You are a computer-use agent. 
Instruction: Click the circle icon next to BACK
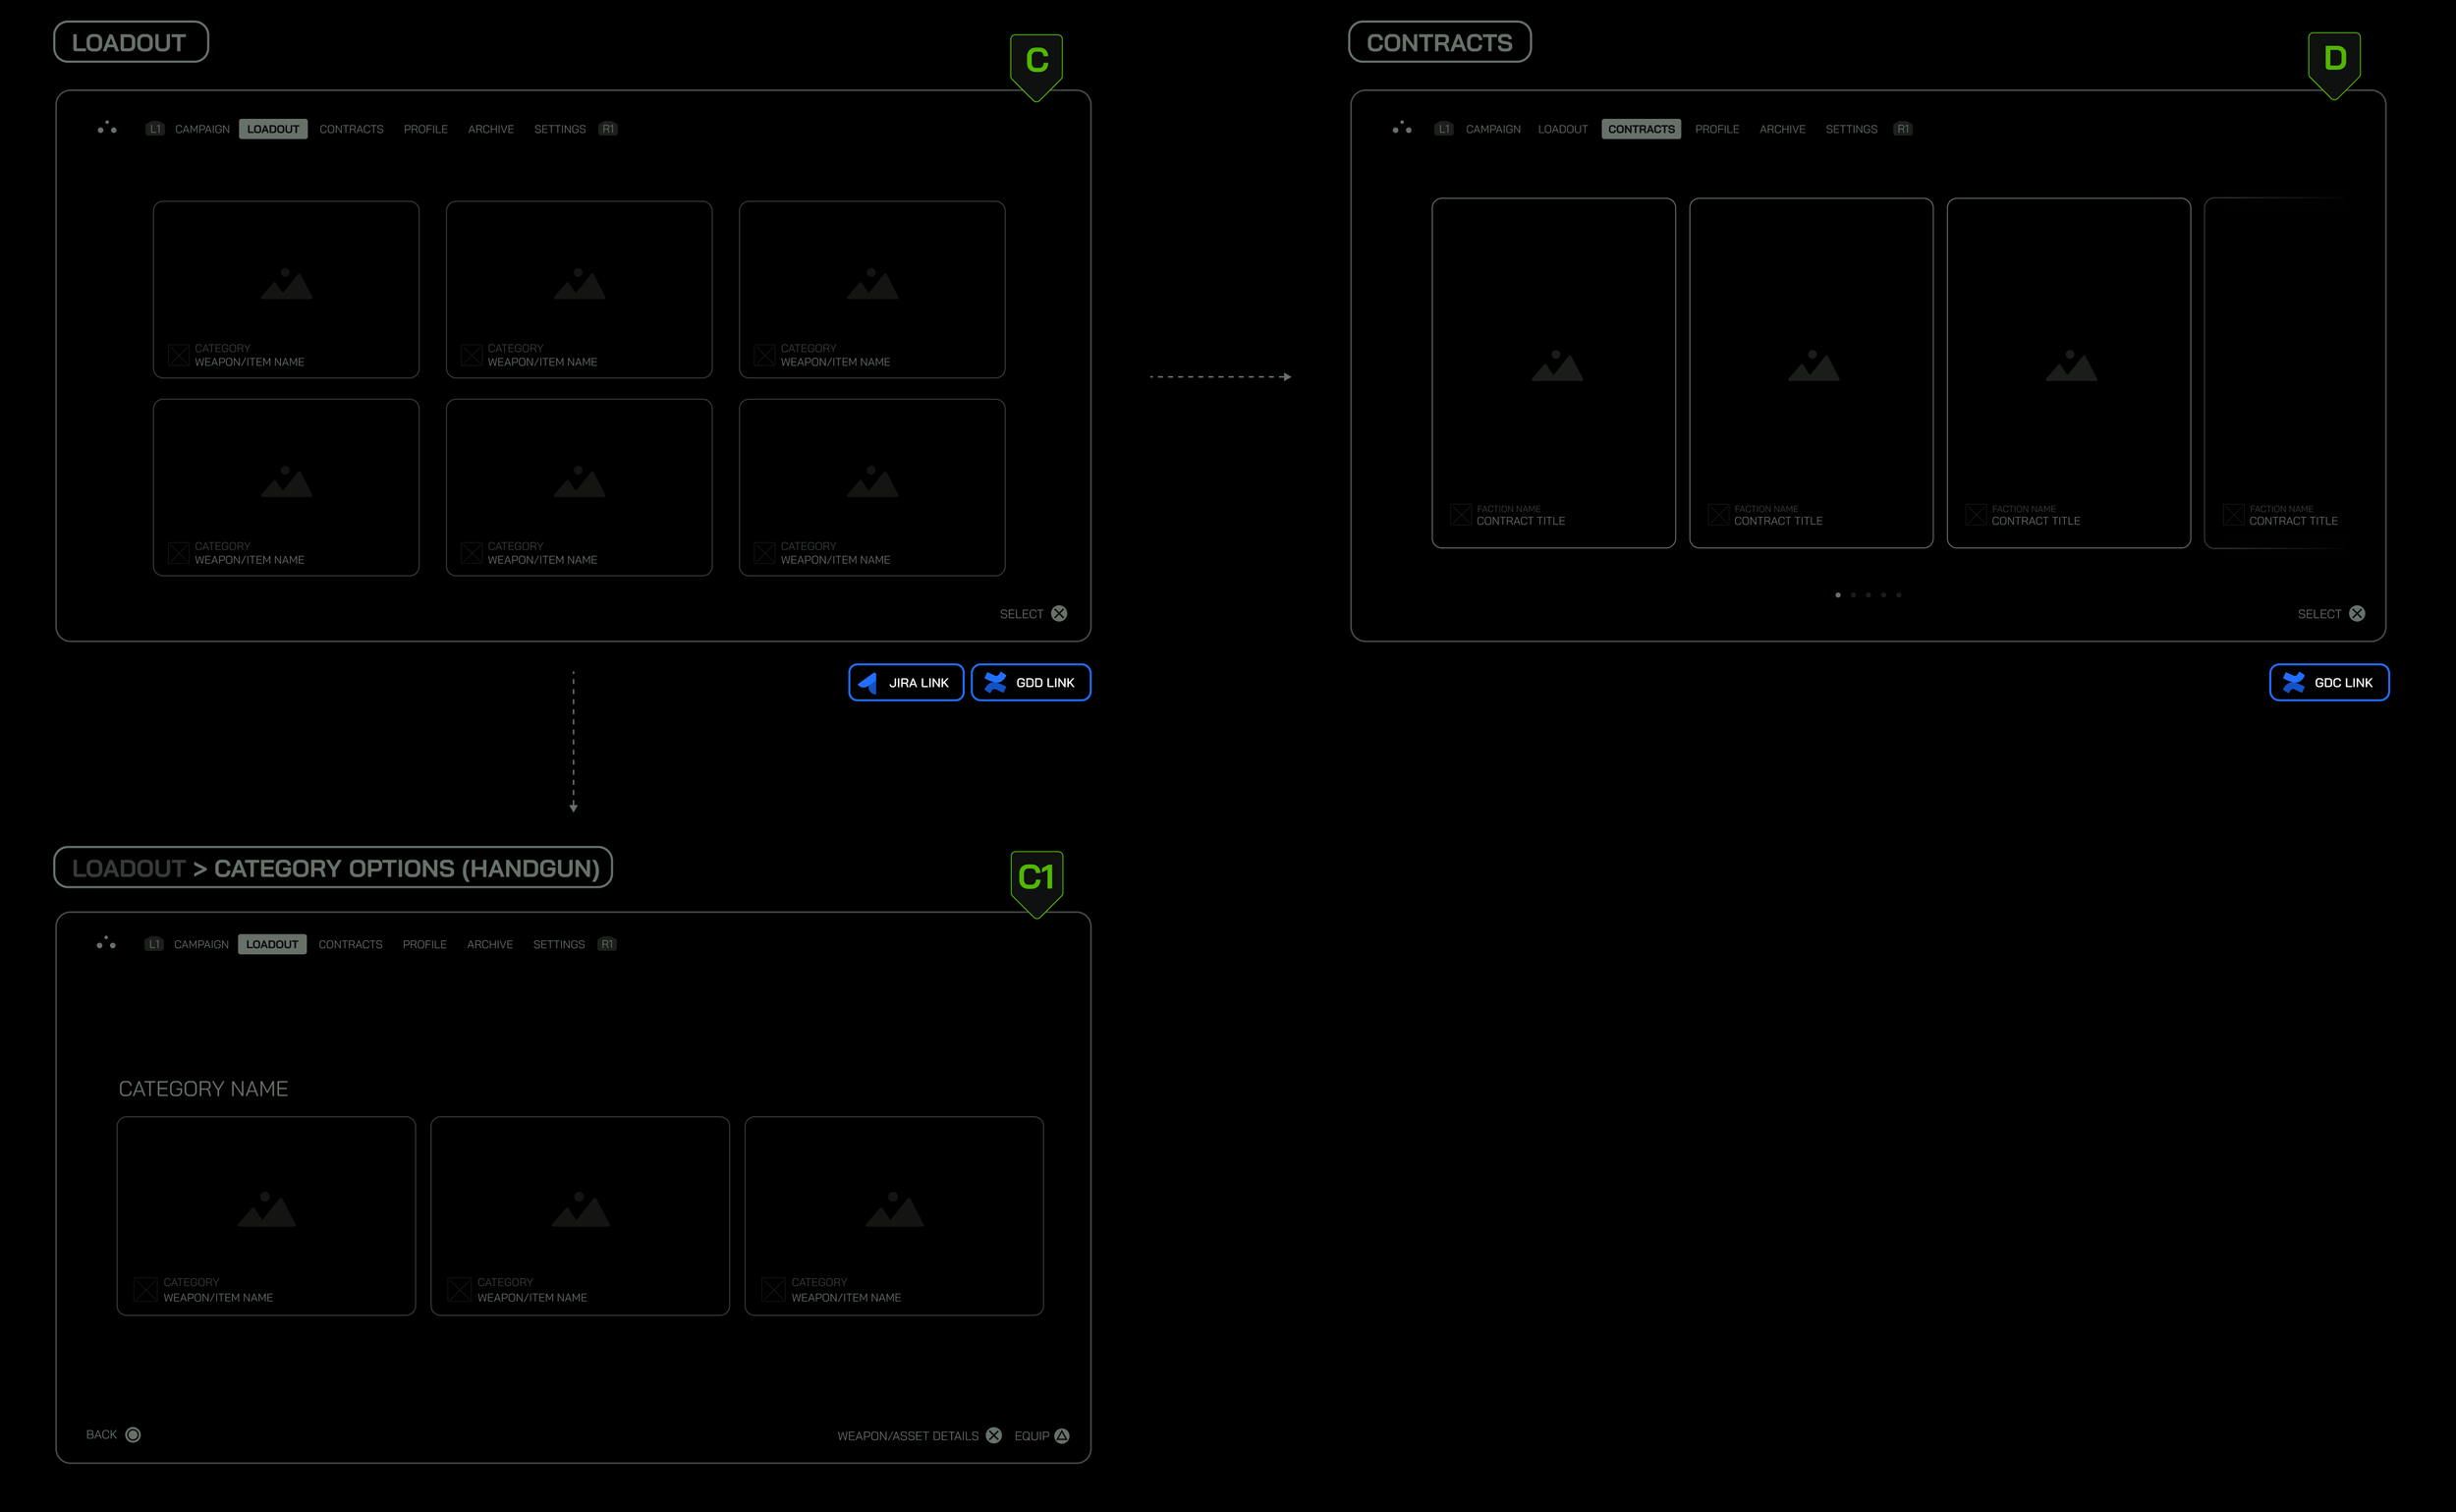point(133,1435)
